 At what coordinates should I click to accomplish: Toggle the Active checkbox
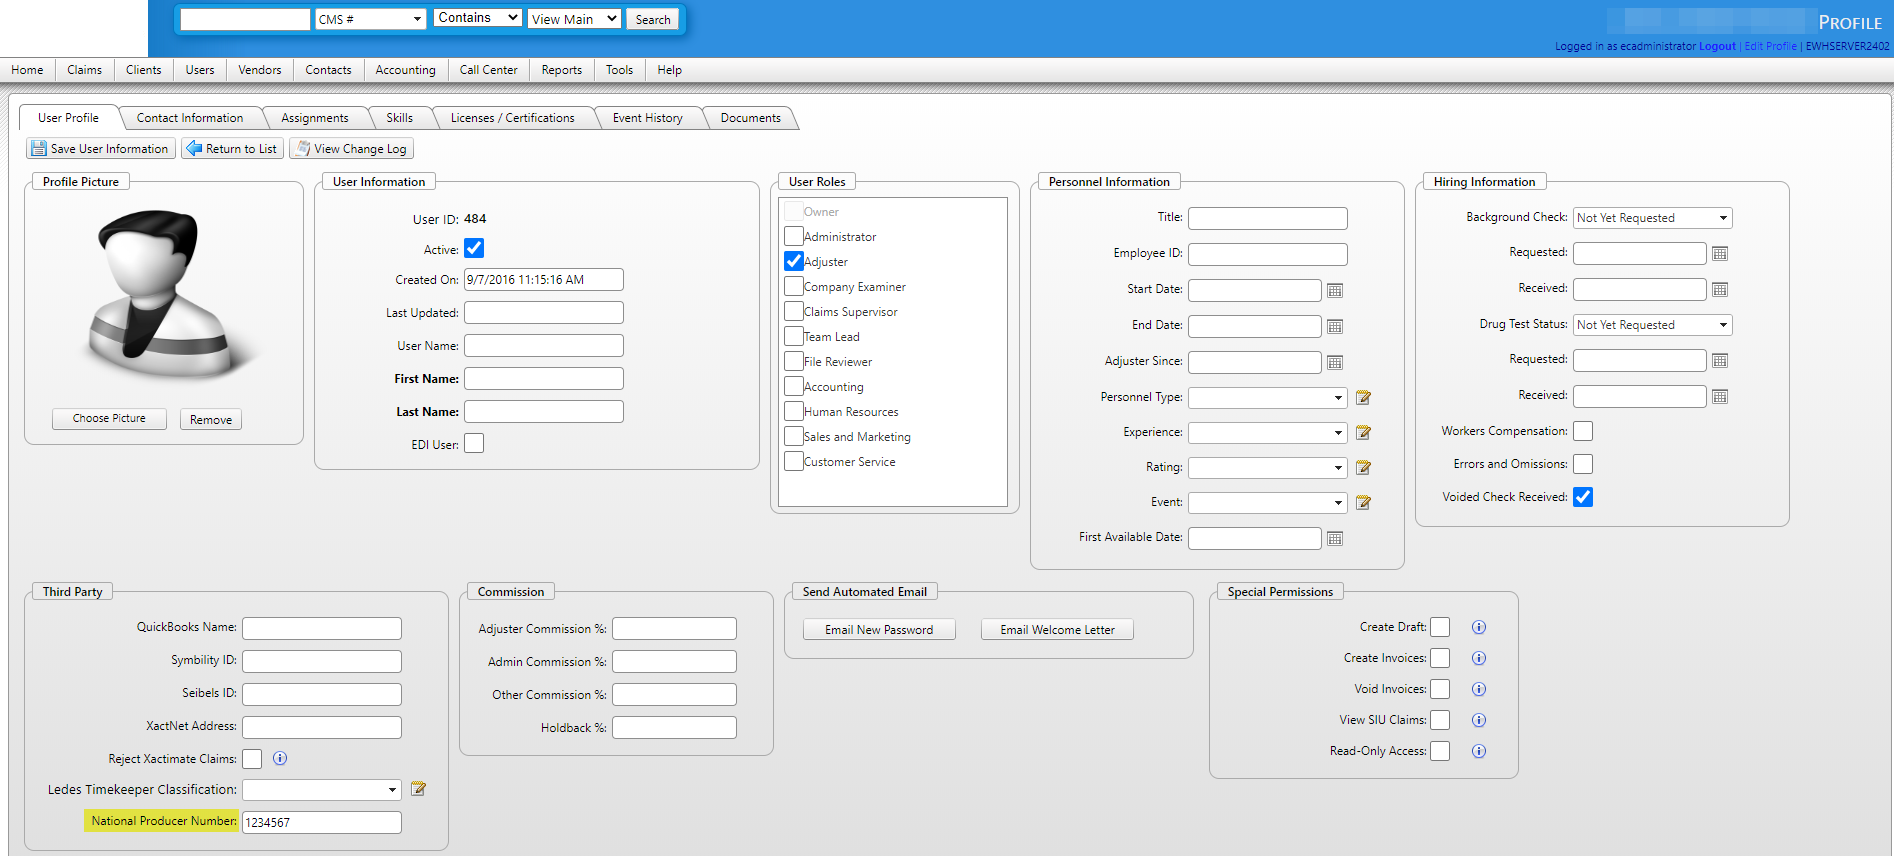coord(474,248)
